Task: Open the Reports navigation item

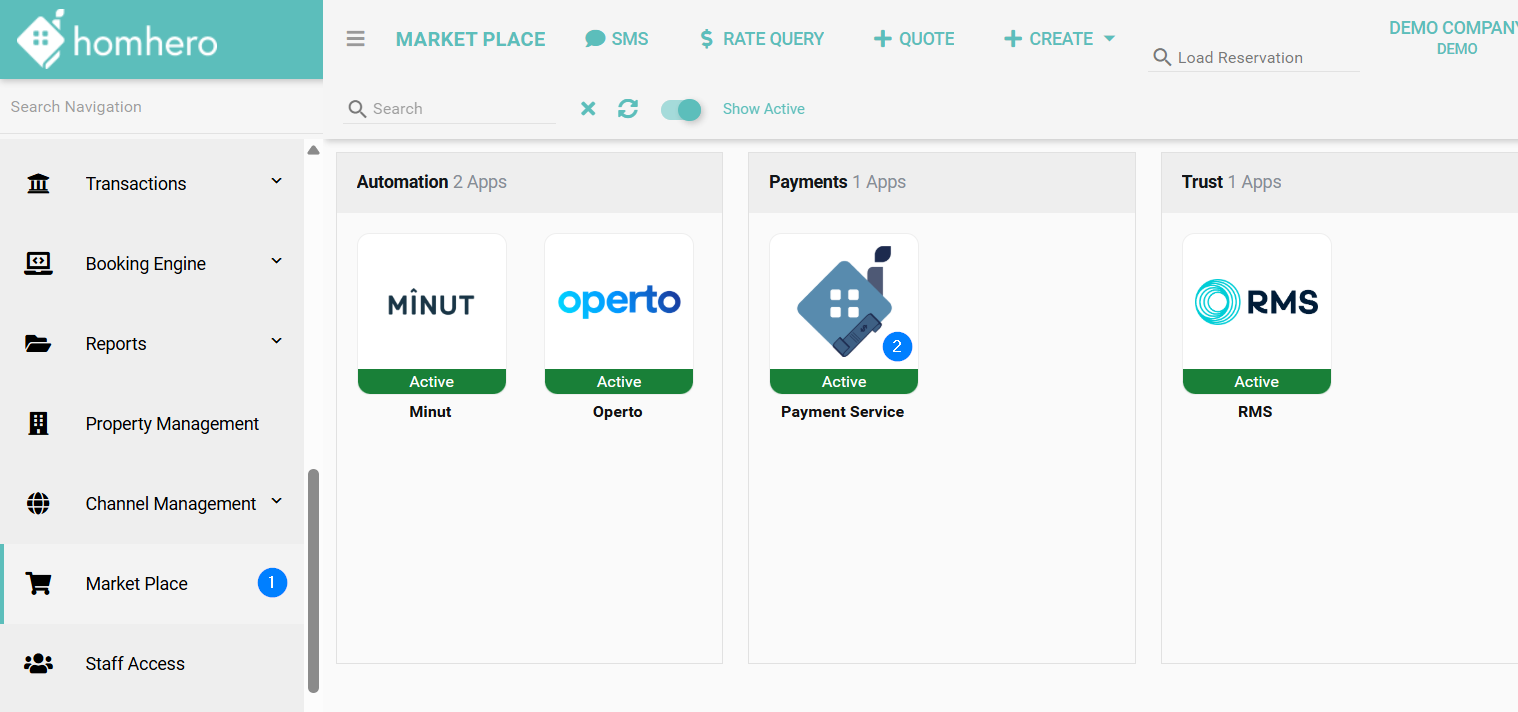Action: click(116, 344)
